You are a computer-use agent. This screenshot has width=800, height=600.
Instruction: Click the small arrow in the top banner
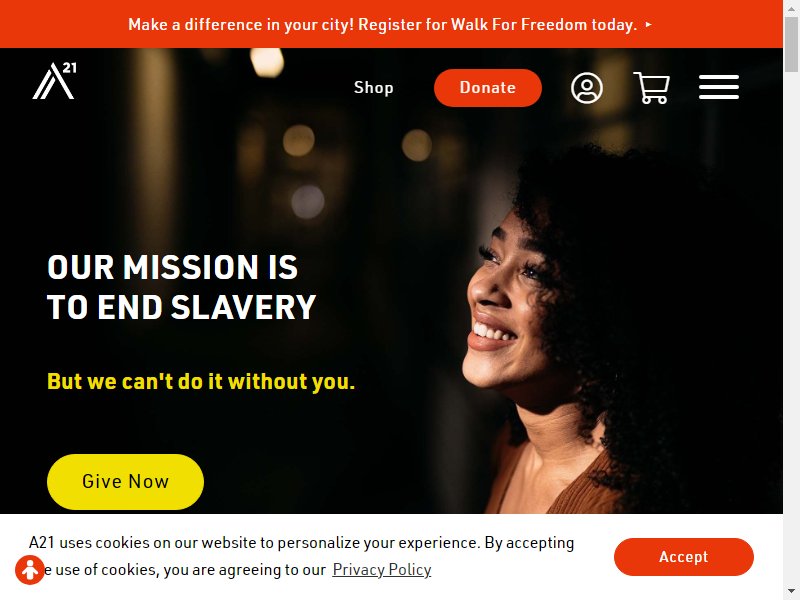coord(648,24)
